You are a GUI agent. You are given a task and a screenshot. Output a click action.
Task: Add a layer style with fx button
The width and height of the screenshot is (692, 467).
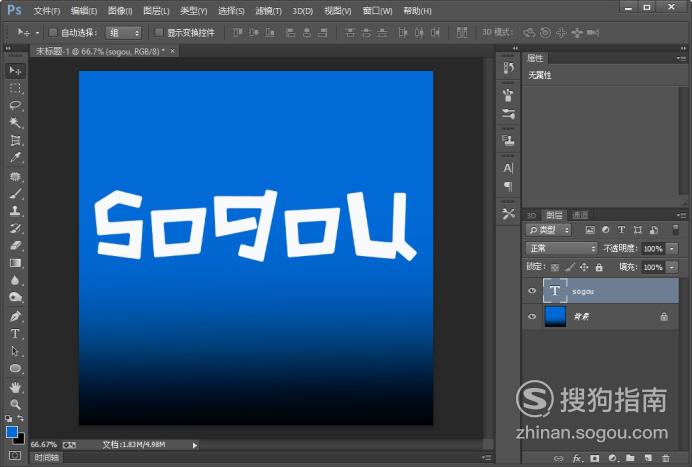[577, 458]
